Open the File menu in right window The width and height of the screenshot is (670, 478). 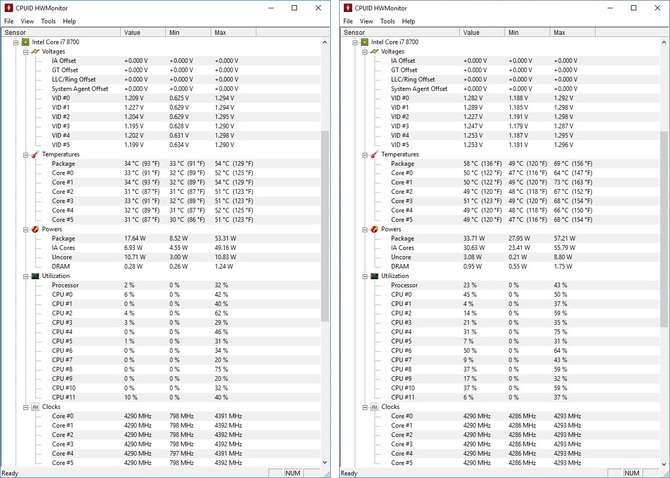click(x=348, y=21)
